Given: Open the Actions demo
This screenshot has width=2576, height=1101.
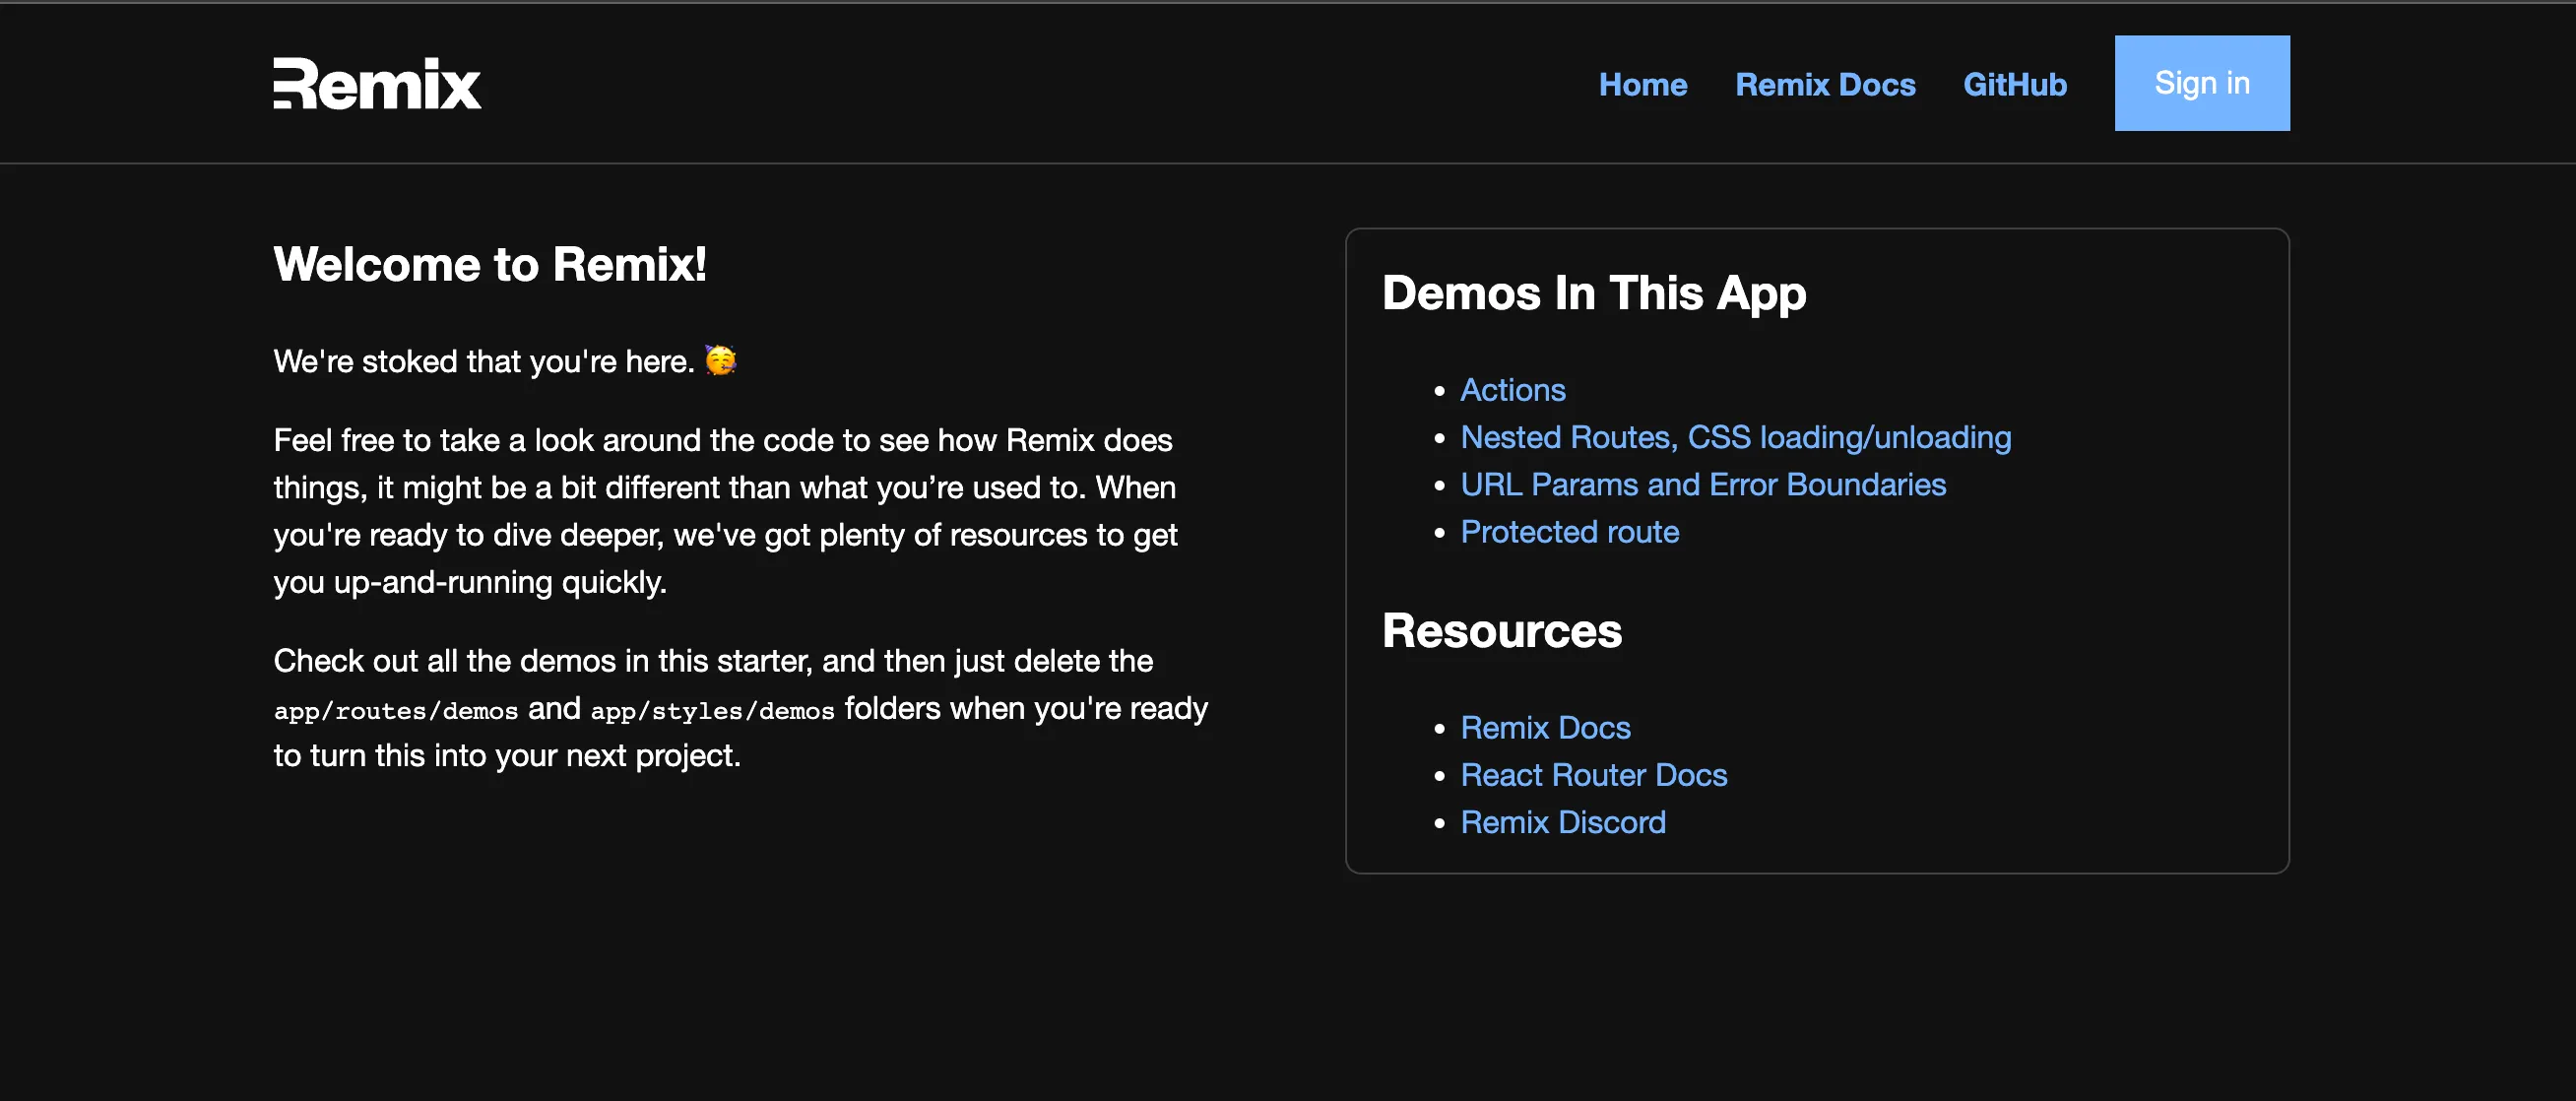Looking at the screenshot, I should point(1513,390).
